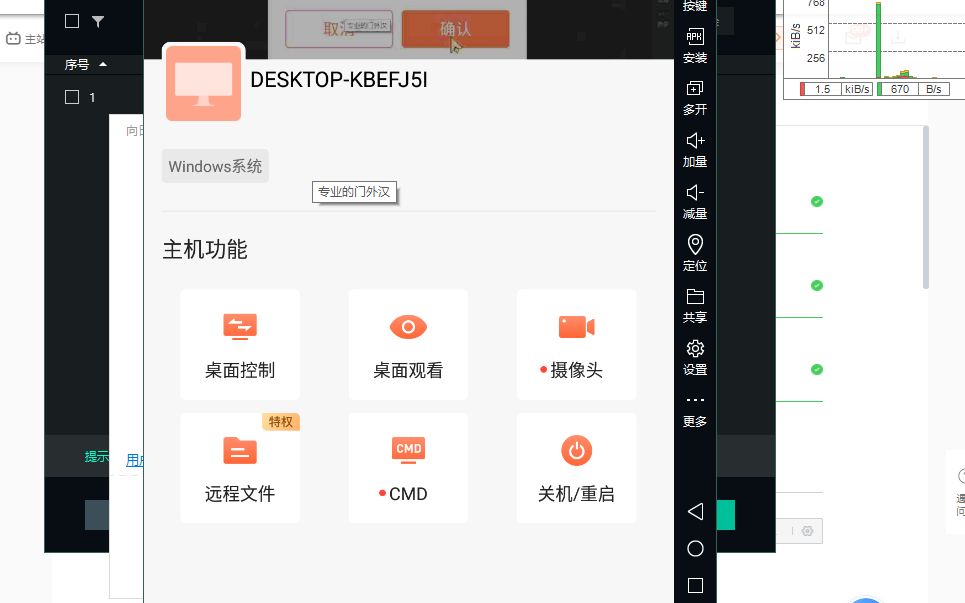Expand 更多 more options in sidebar

pos(694,410)
